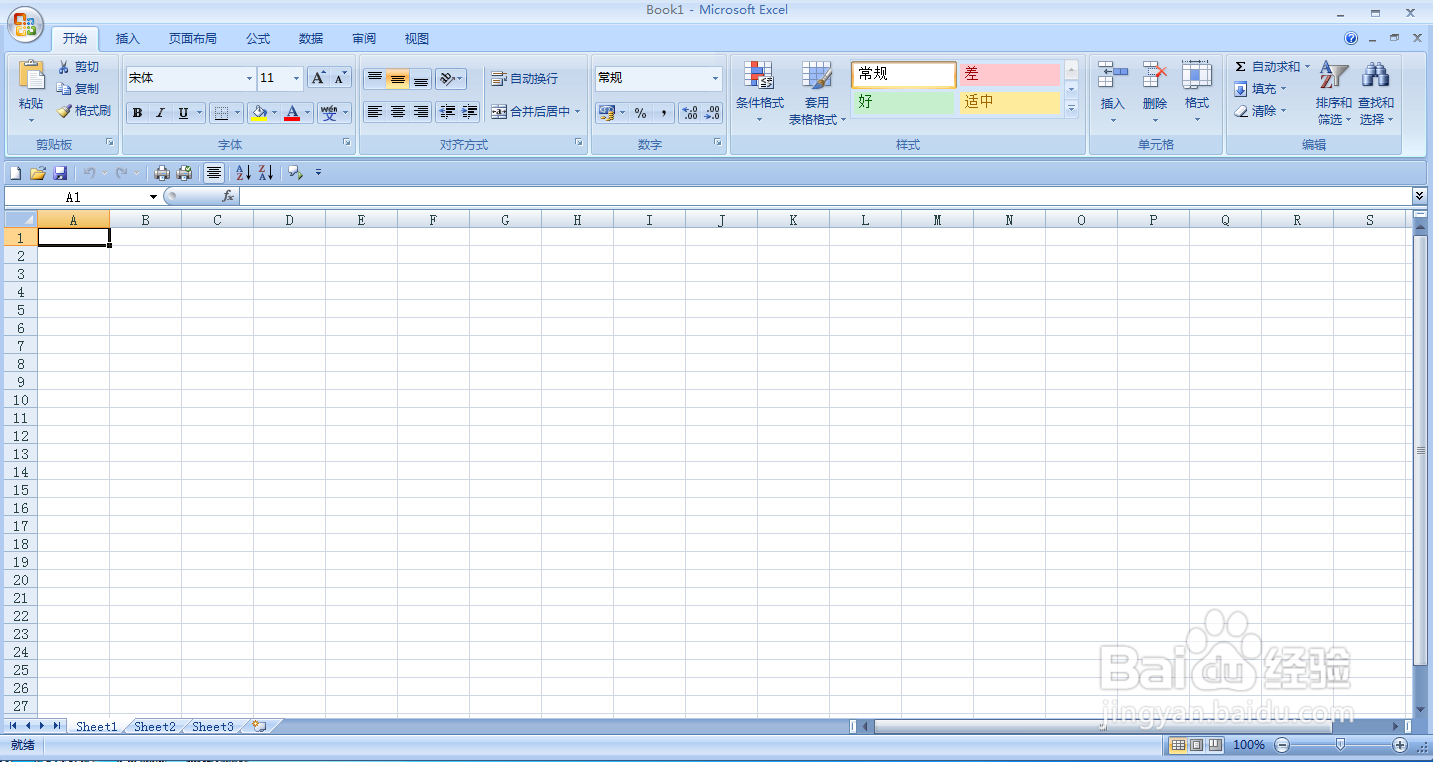Open the View (视图) tab
Image resolution: width=1433 pixels, height=762 pixels.
pos(417,39)
